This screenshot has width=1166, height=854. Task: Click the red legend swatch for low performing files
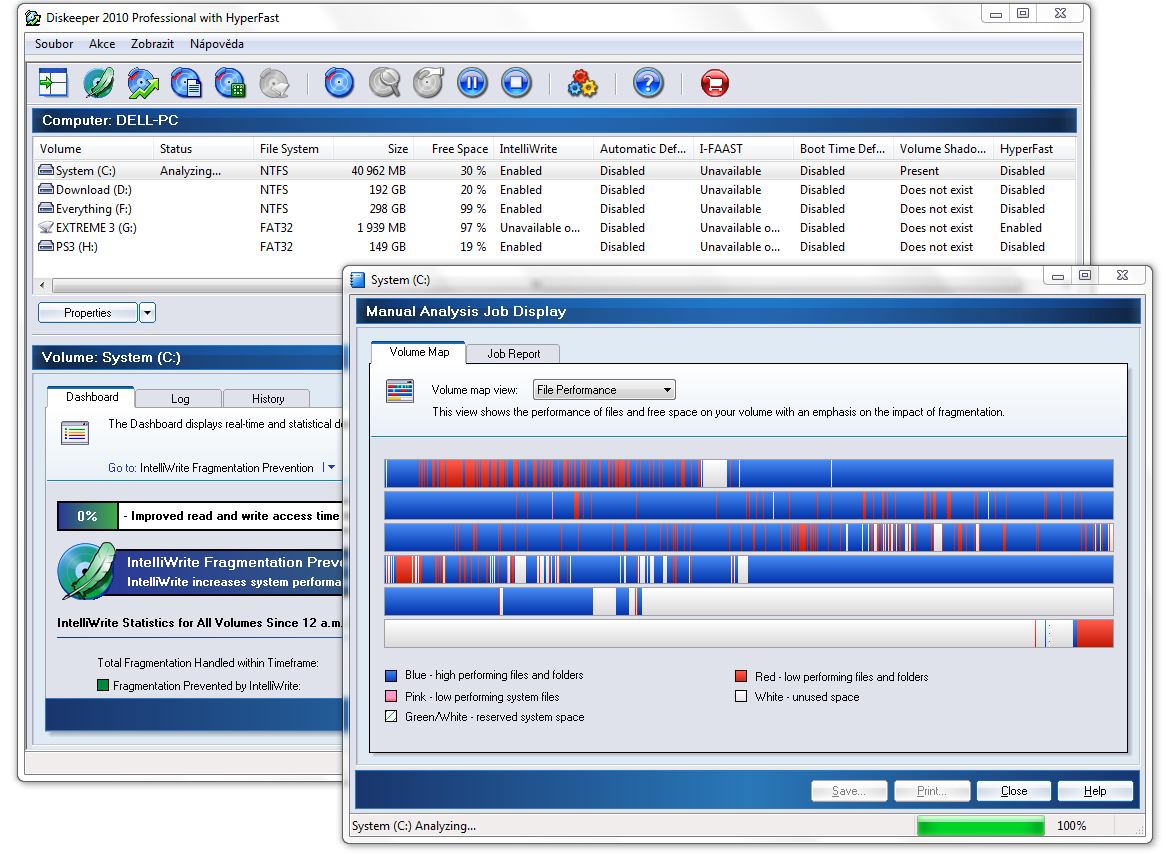741,676
